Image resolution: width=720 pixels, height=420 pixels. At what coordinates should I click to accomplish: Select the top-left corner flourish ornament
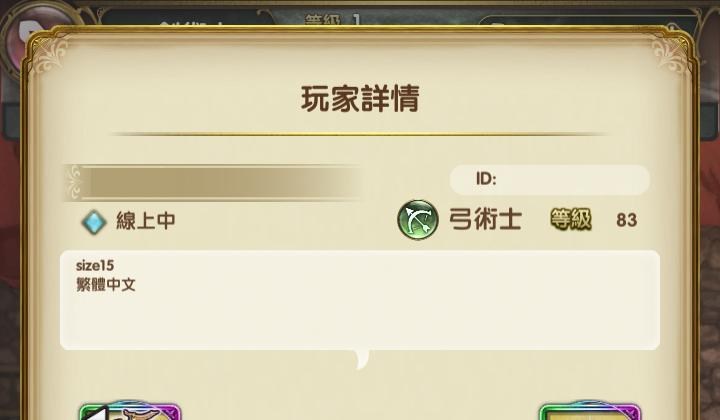click(x=51, y=54)
